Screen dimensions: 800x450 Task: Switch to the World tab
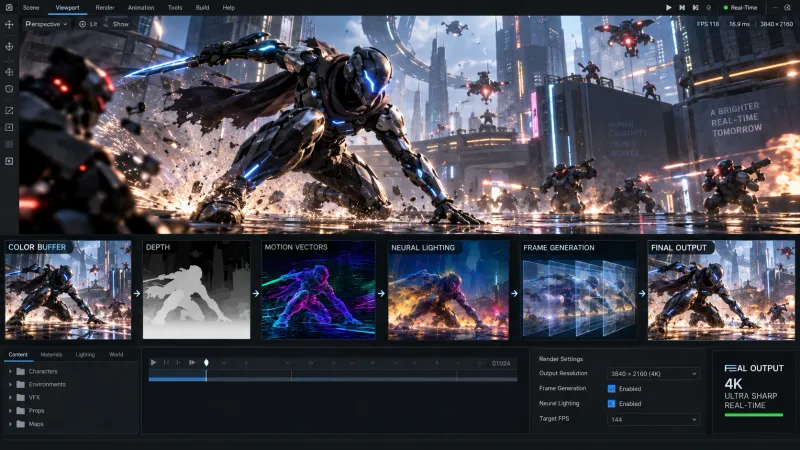coord(116,355)
